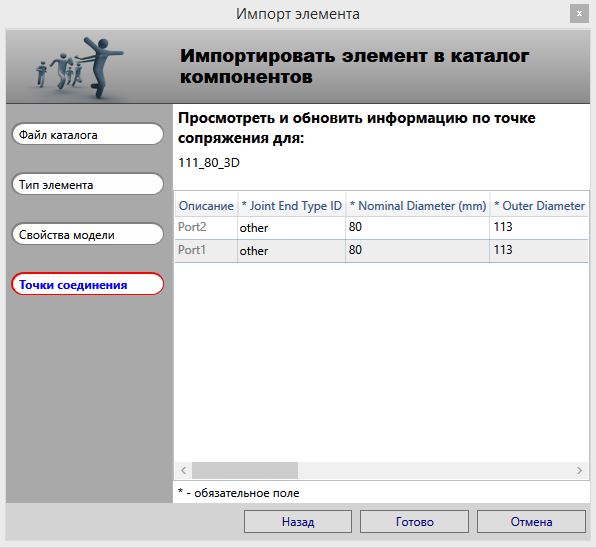Switch to the Свойства модели step
The image size is (596, 548).
88,234
